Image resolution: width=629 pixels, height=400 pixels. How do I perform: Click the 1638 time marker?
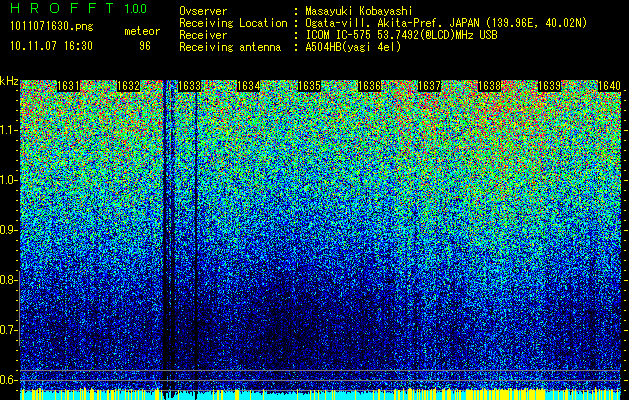coord(489,86)
